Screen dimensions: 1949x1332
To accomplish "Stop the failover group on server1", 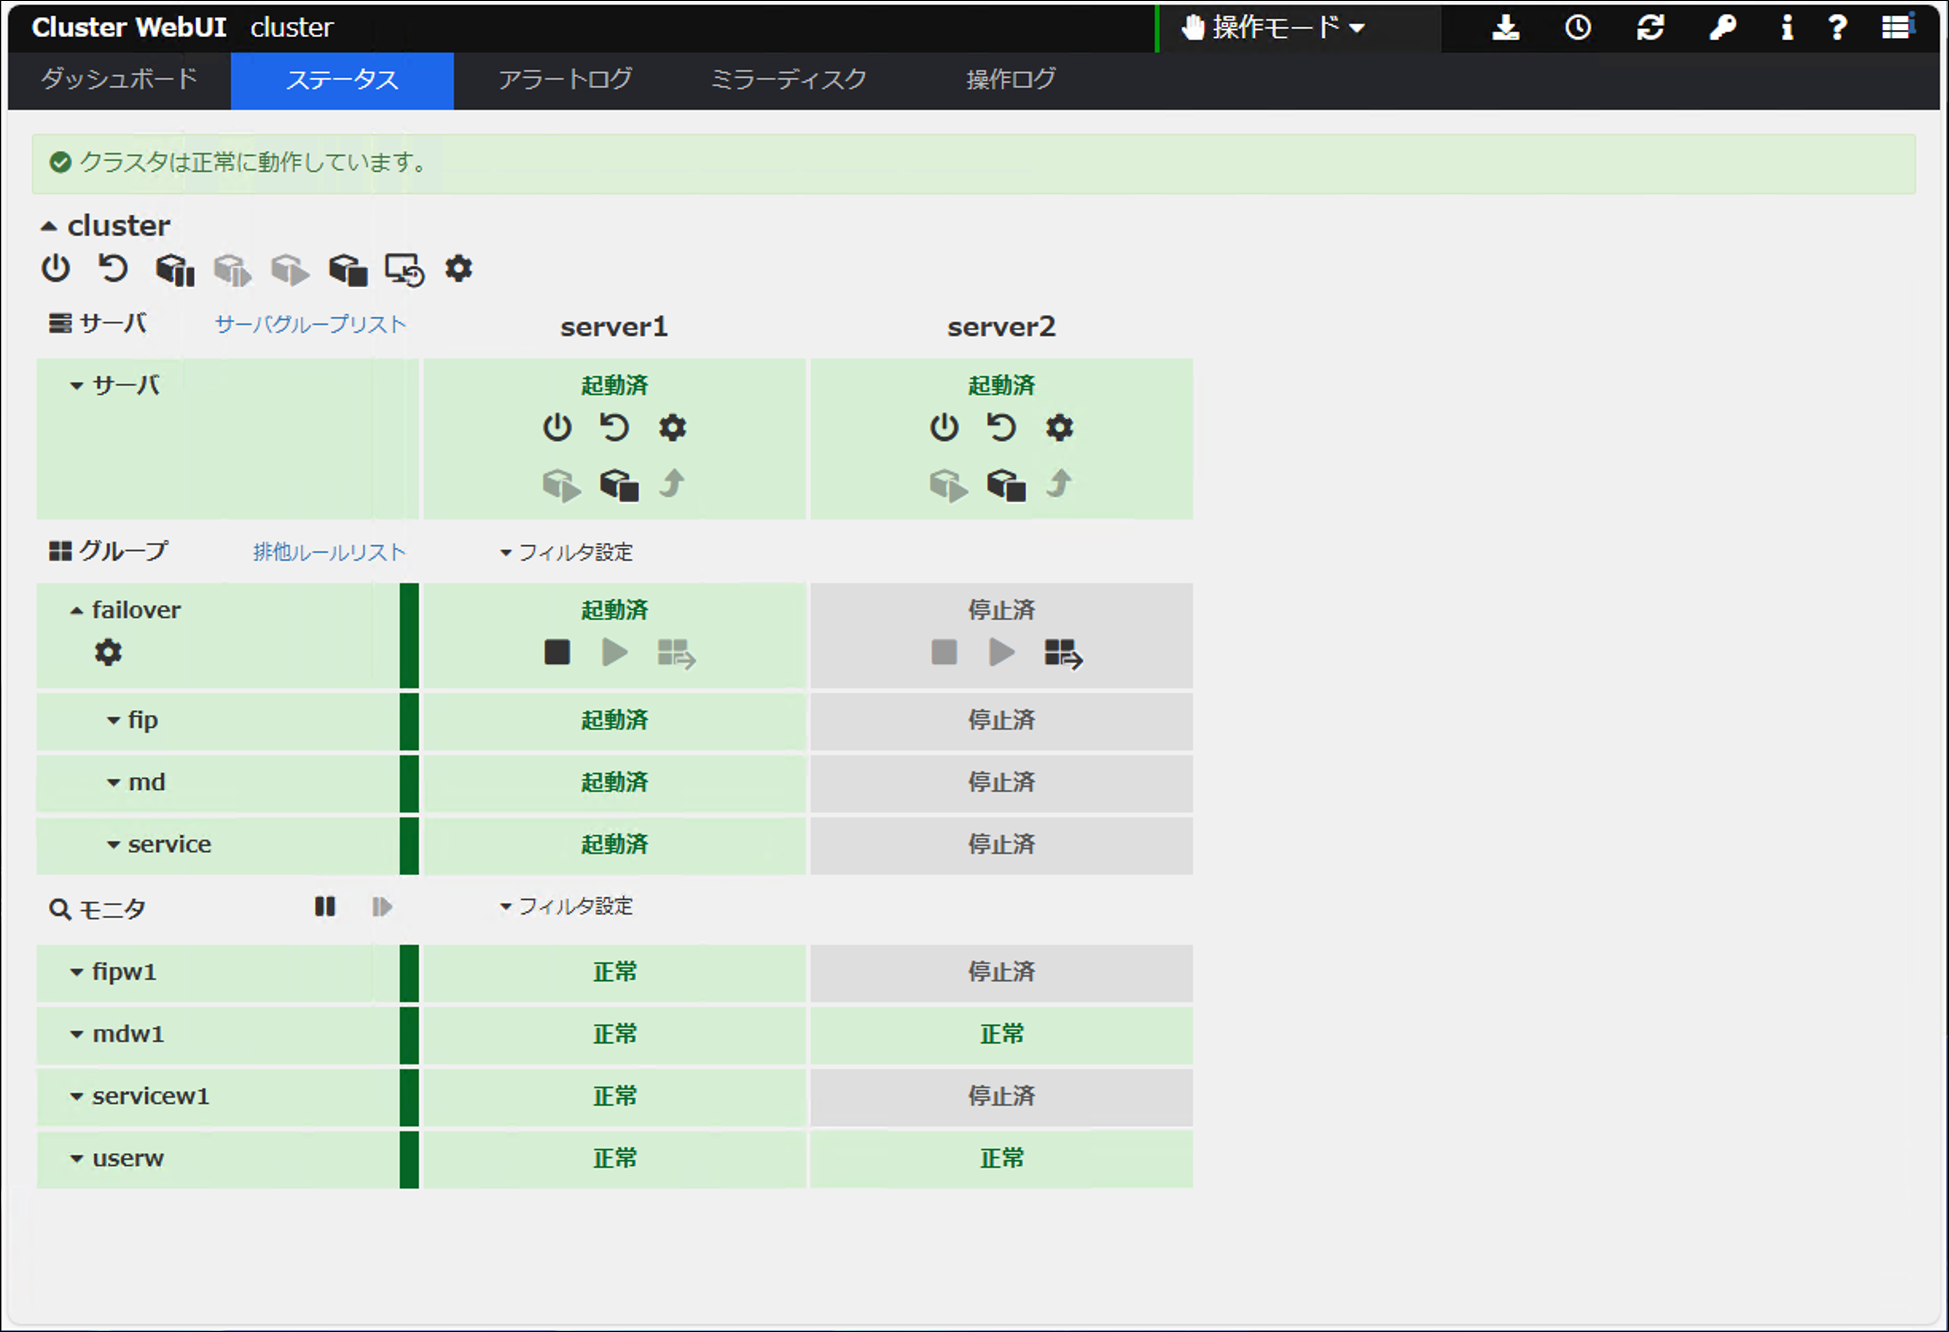I will coord(557,653).
